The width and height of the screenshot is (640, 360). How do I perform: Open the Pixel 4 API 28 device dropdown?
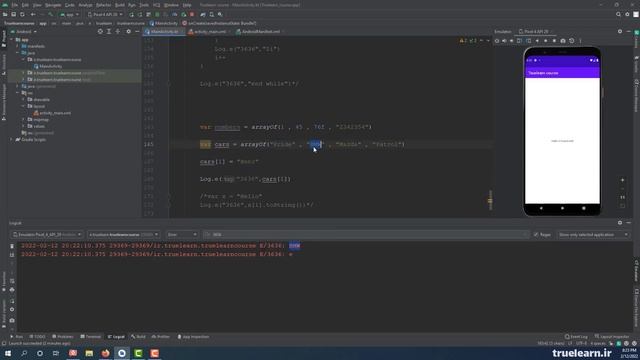tap(105, 14)
